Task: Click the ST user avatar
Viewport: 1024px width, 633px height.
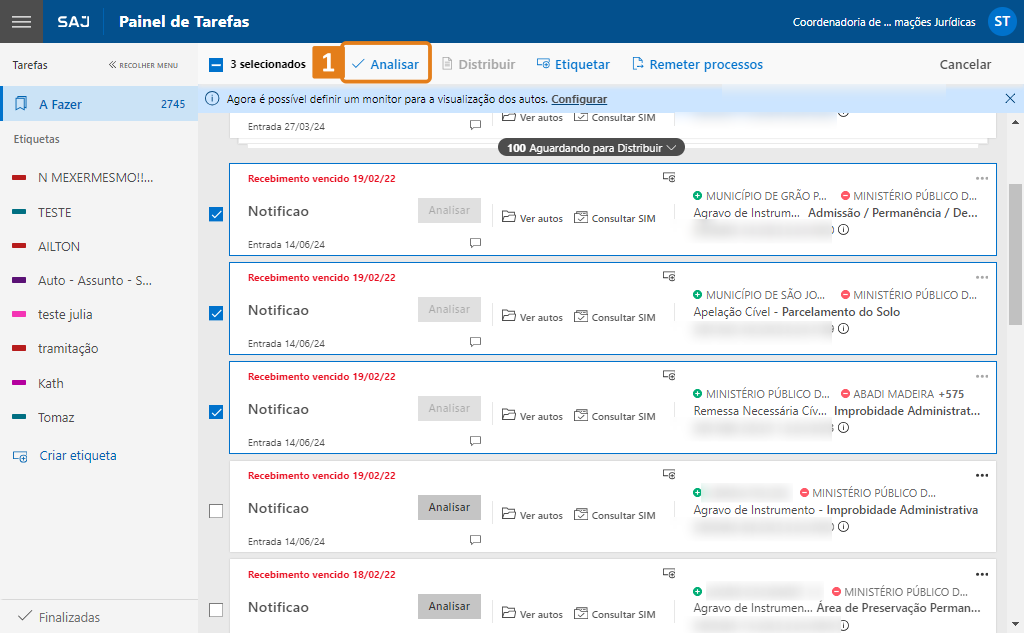Action: point(1001,21)
